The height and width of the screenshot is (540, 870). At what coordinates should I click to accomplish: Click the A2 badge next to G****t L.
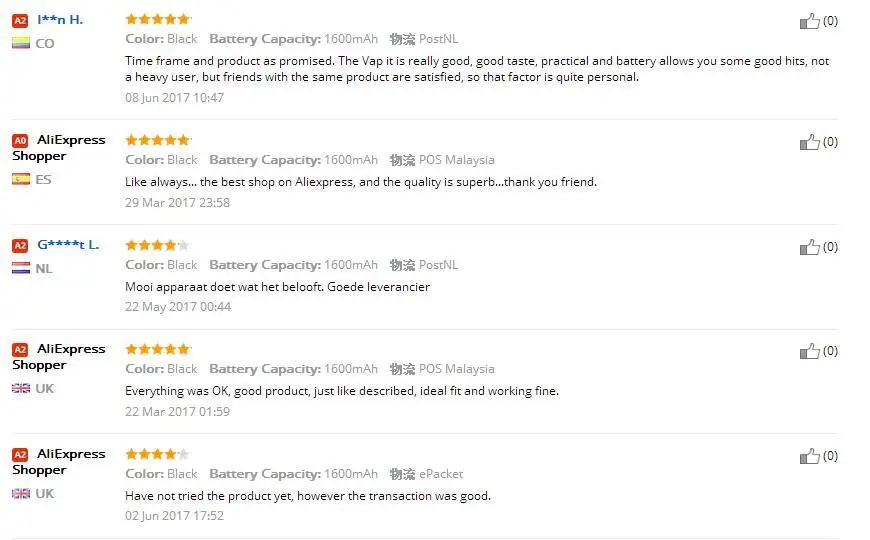tap(20, 246)
